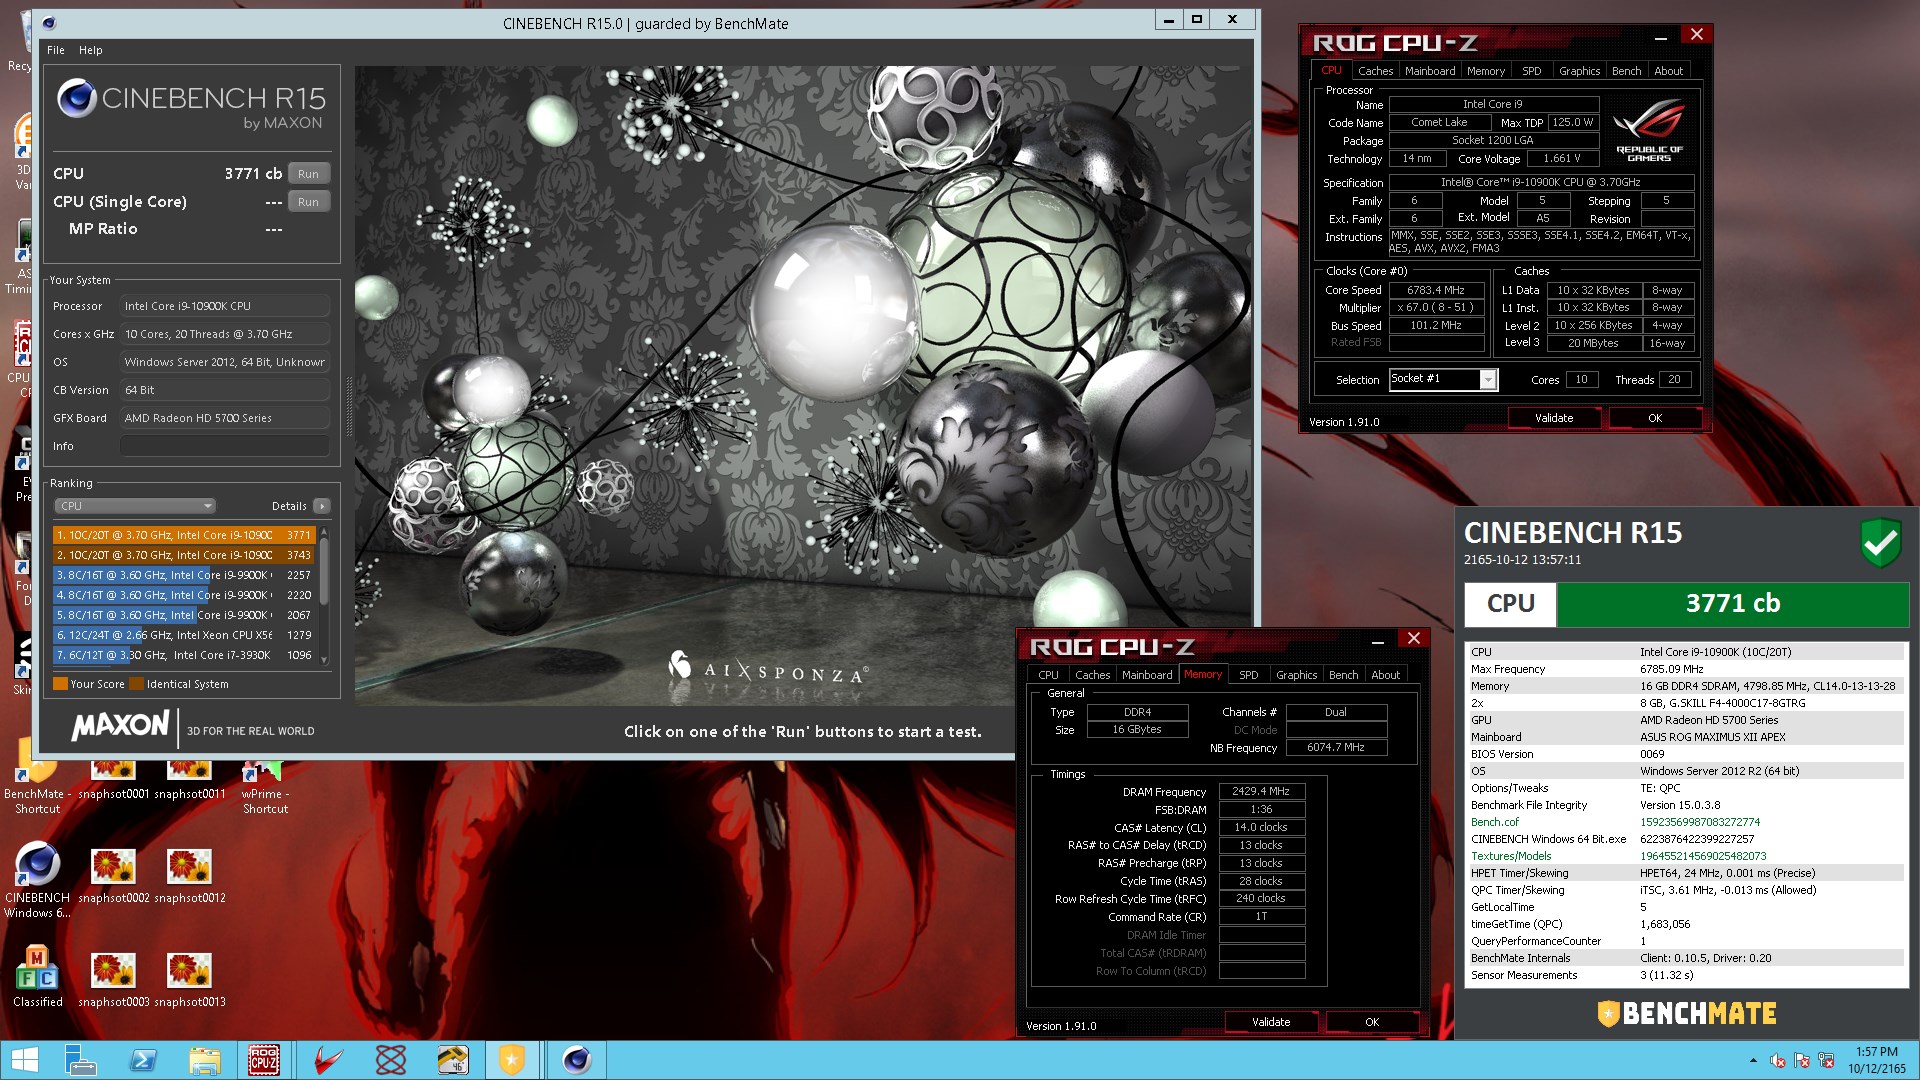
Task: Open File Explorer from the taskbar
Action: click(204, 1060)
